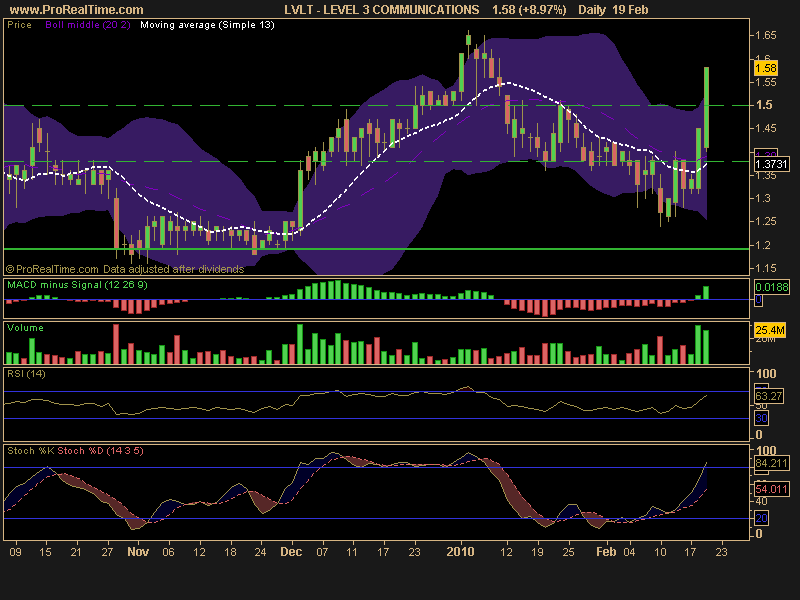Open the www.ProRealTime.com link in header

click(x=77, y=10)
